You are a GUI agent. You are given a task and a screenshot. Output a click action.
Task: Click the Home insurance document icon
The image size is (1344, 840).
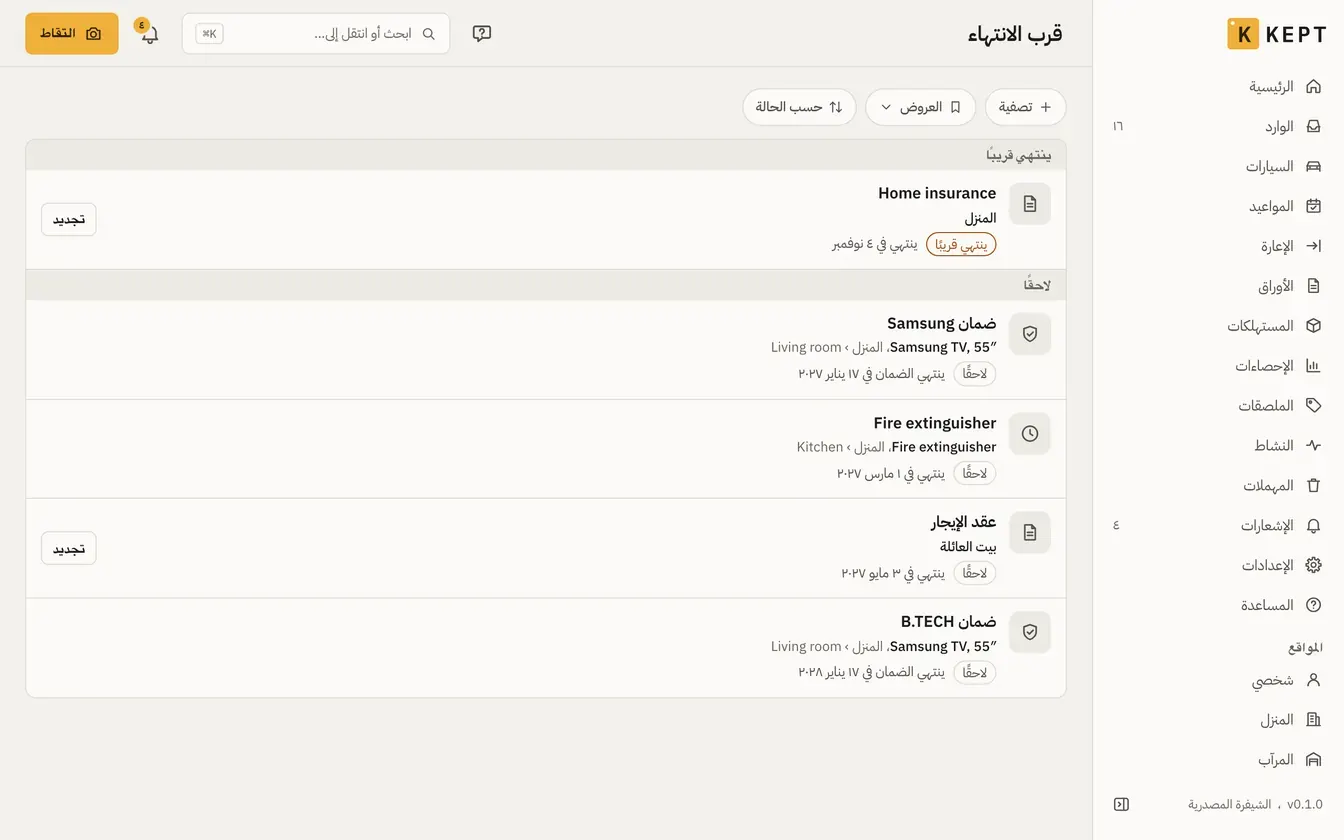tap(1030, 204)
